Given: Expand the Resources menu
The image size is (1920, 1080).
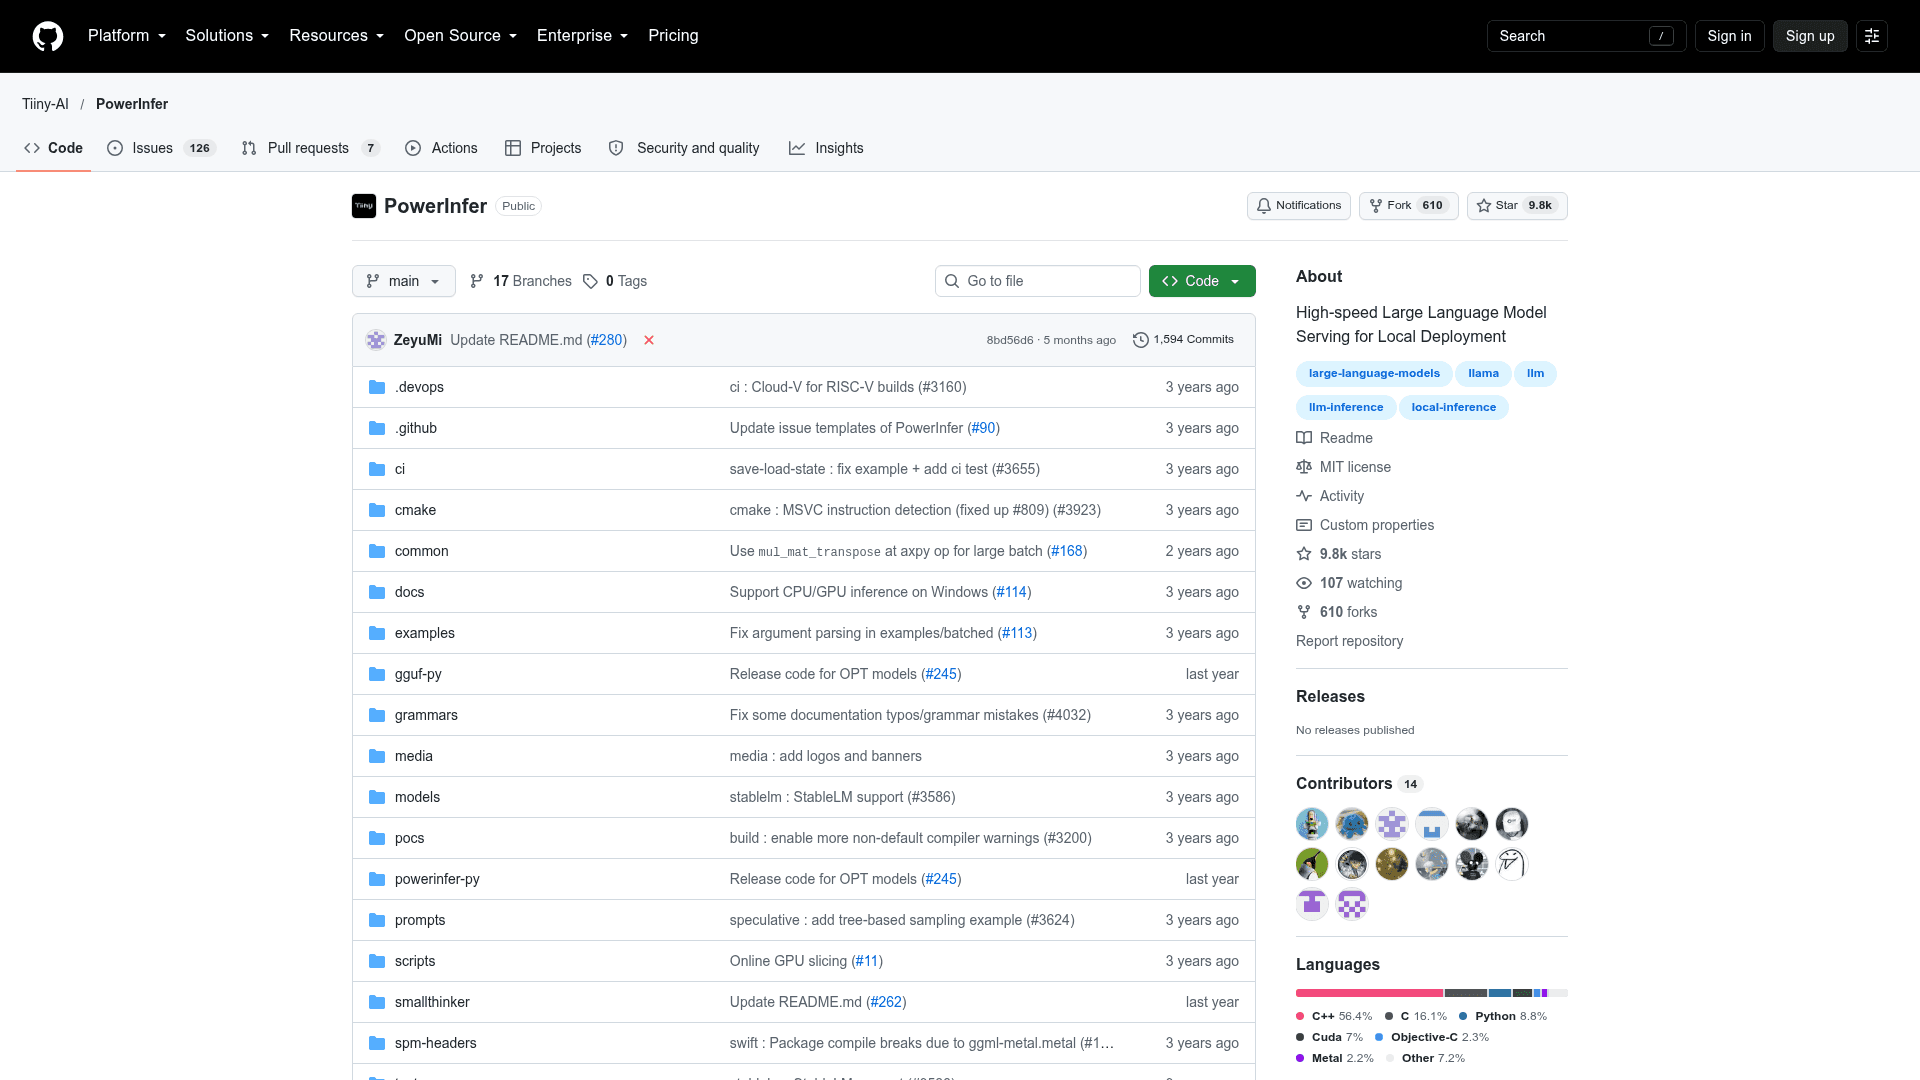Looking at the screenshot, I should click(337, 36).
